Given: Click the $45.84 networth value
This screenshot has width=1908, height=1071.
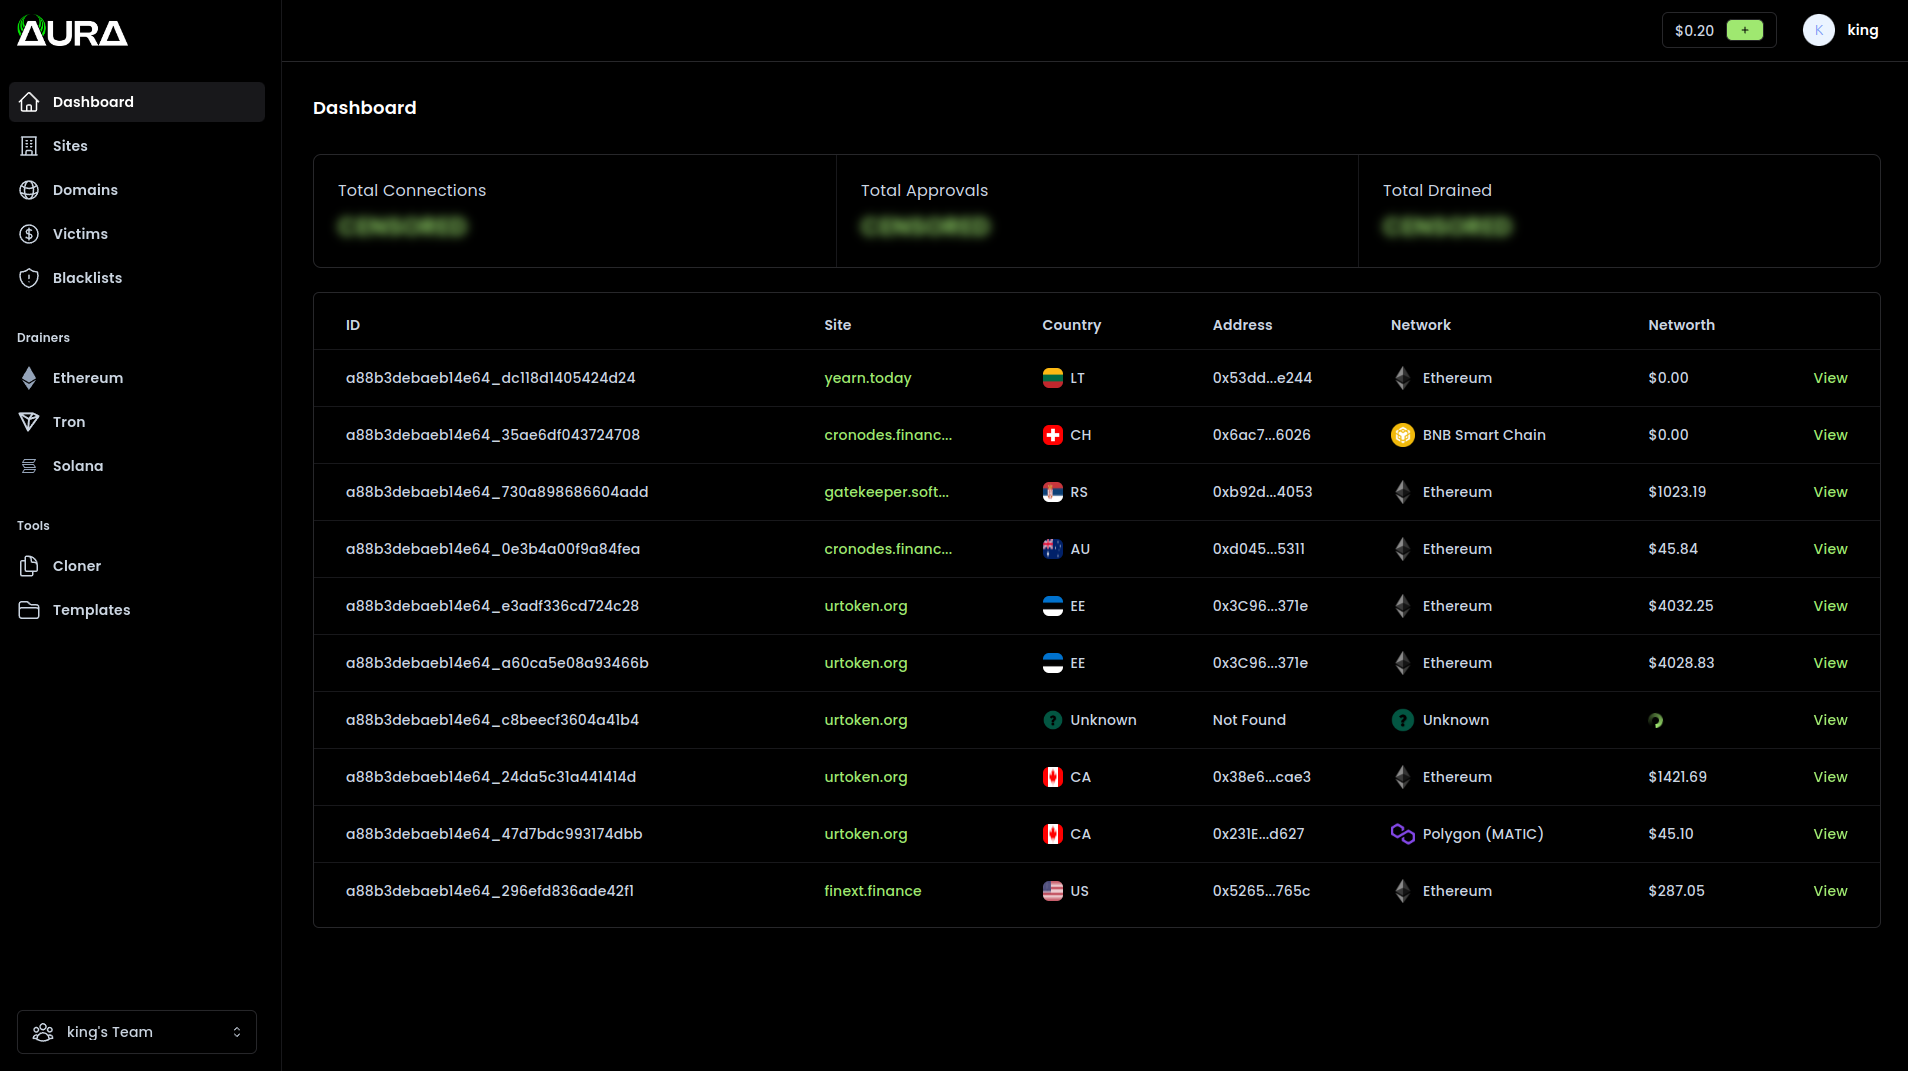Looking at the screenshot, I should [1673, 549].
